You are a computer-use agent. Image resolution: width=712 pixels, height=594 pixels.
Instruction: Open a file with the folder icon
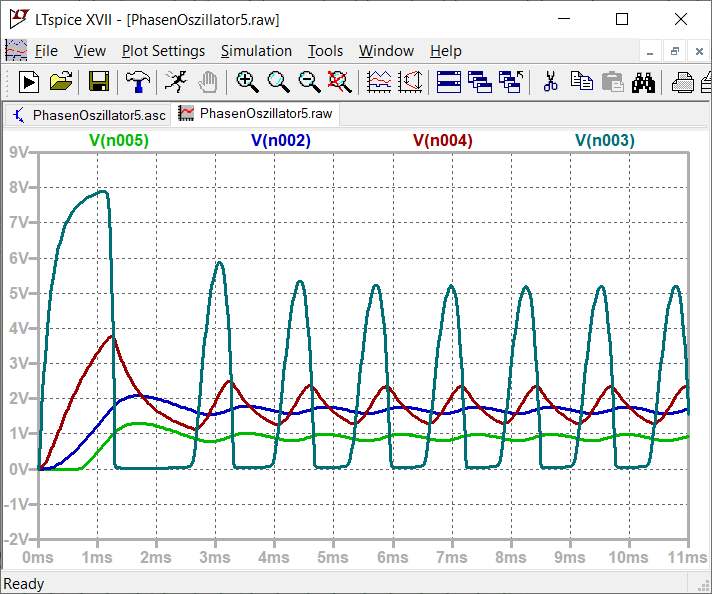coord(61,82)
